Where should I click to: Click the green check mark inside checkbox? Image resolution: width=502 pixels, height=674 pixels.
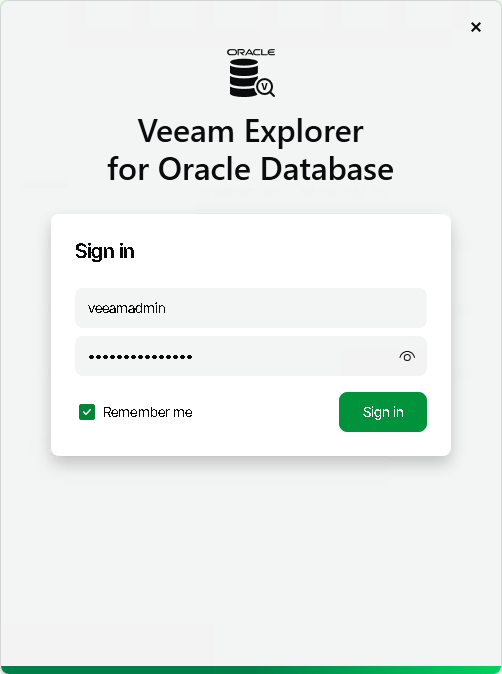pos(87,412)
